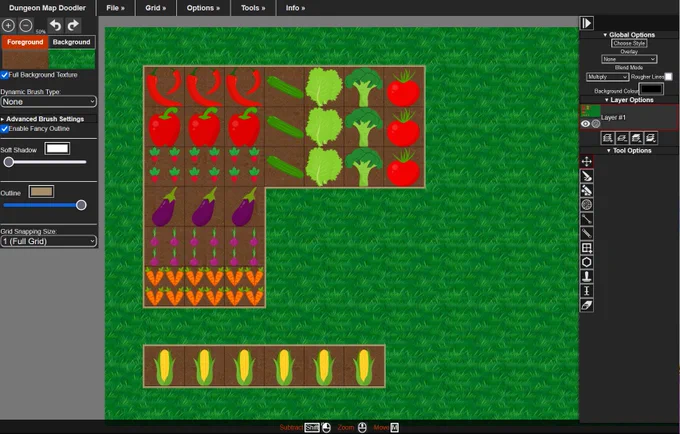Toggle visibility eye of Layer #1

(585, 124)
